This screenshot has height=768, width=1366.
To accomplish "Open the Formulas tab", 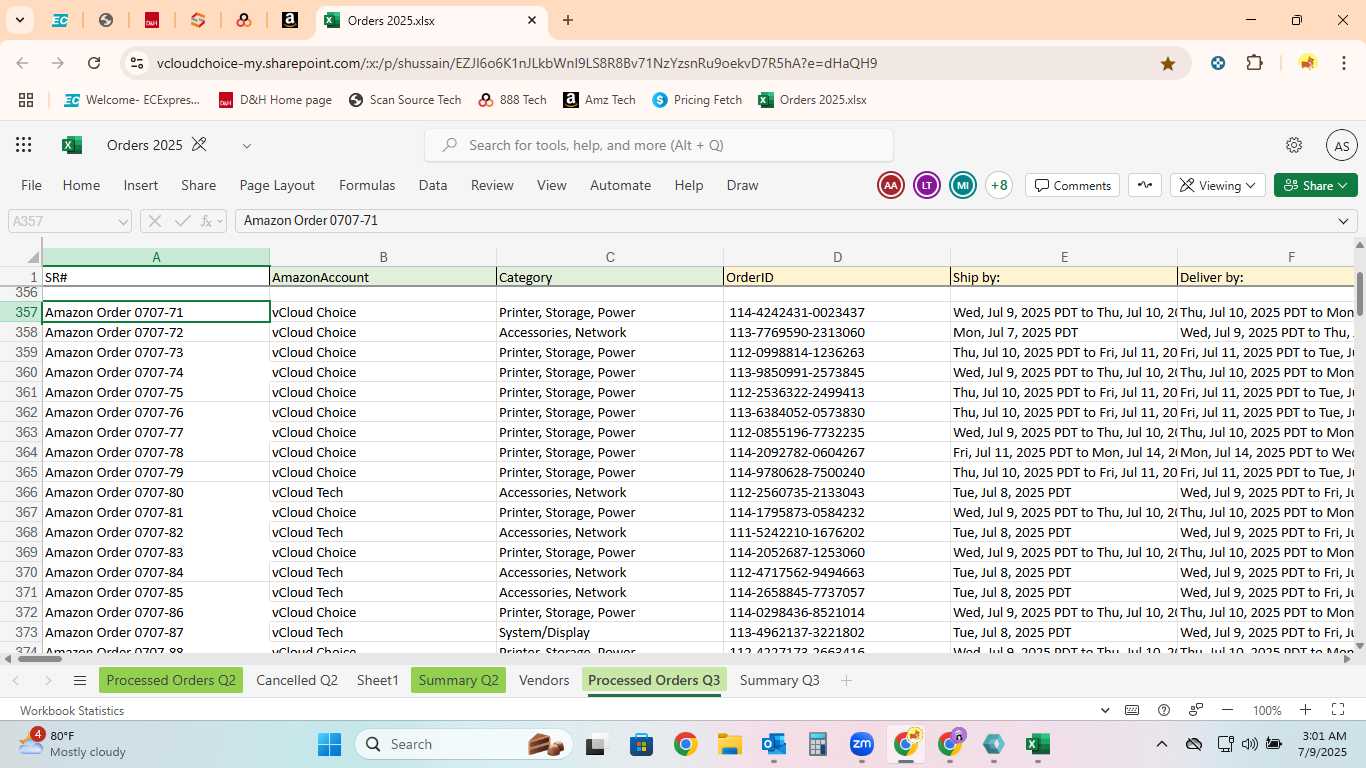I will (367, 185).
